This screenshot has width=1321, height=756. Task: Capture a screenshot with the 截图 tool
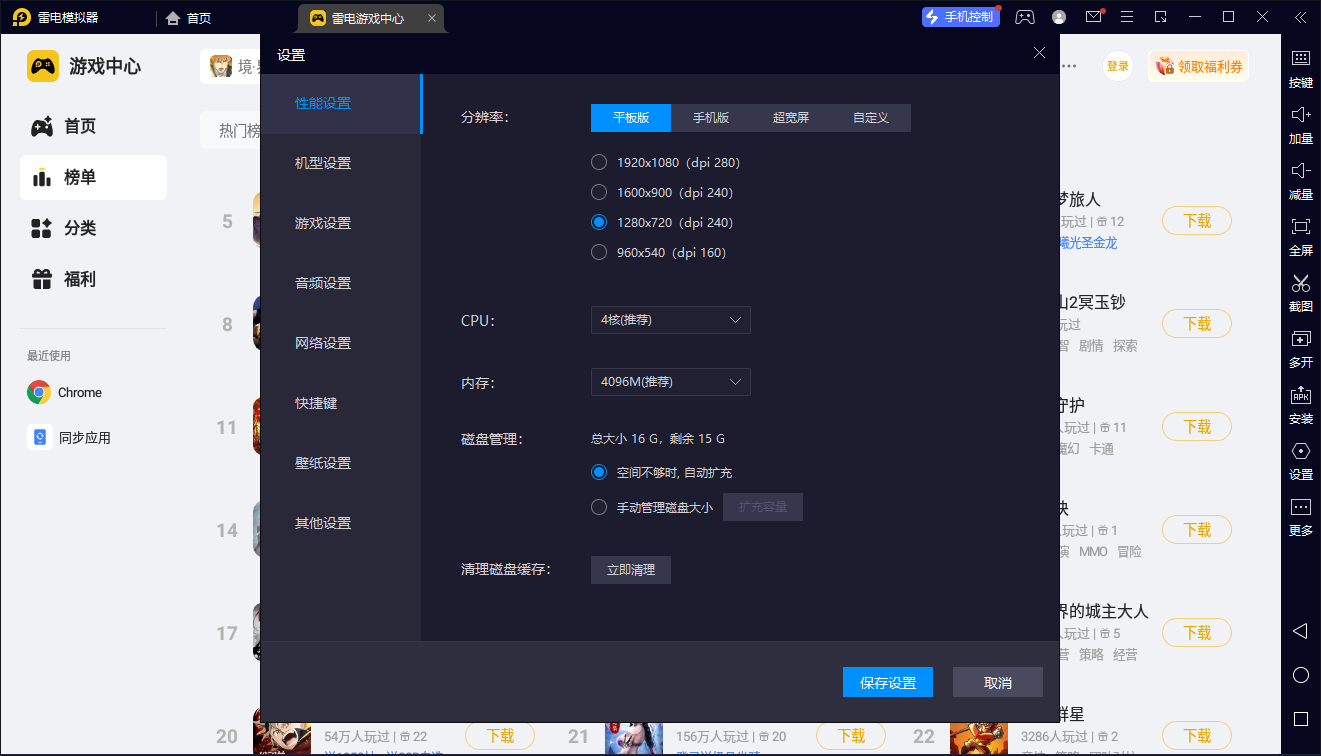1300,294
